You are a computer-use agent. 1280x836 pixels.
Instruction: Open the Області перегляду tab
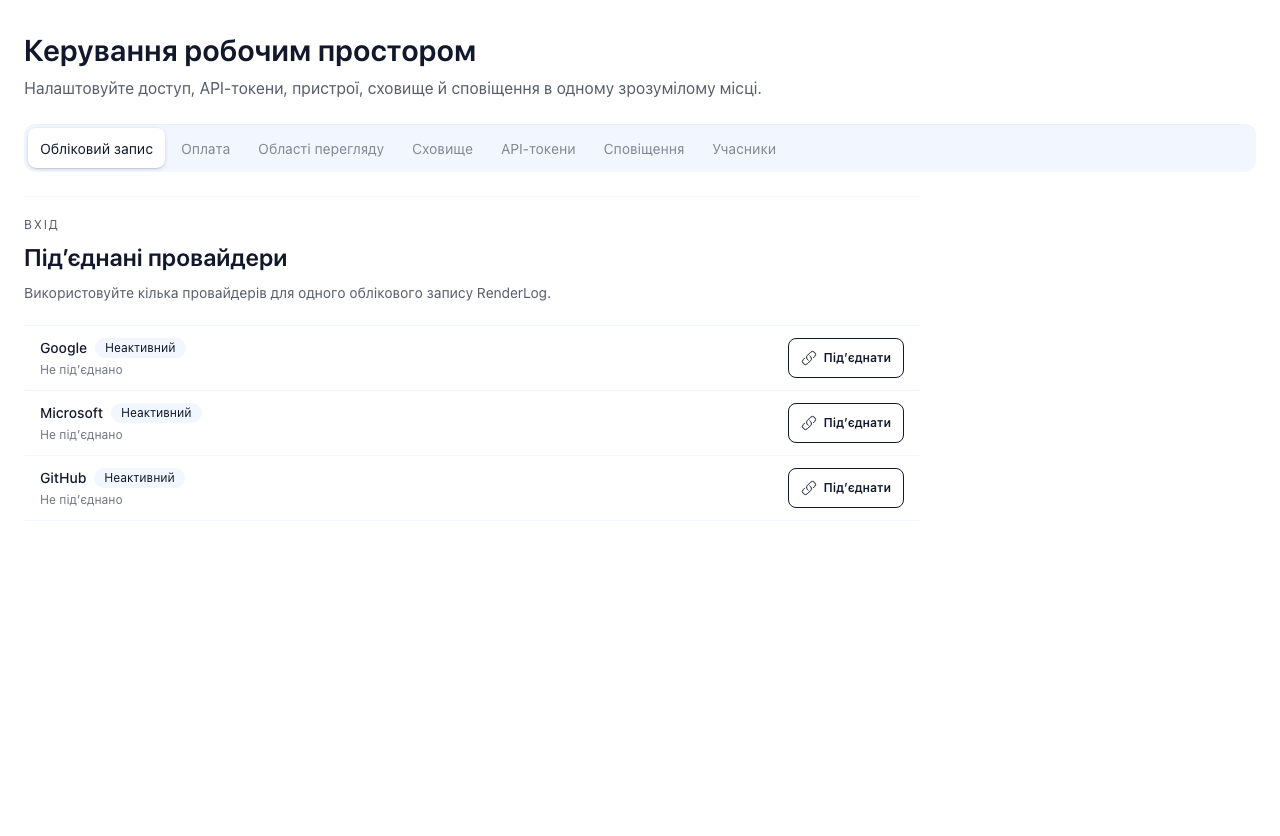(321, 149)
